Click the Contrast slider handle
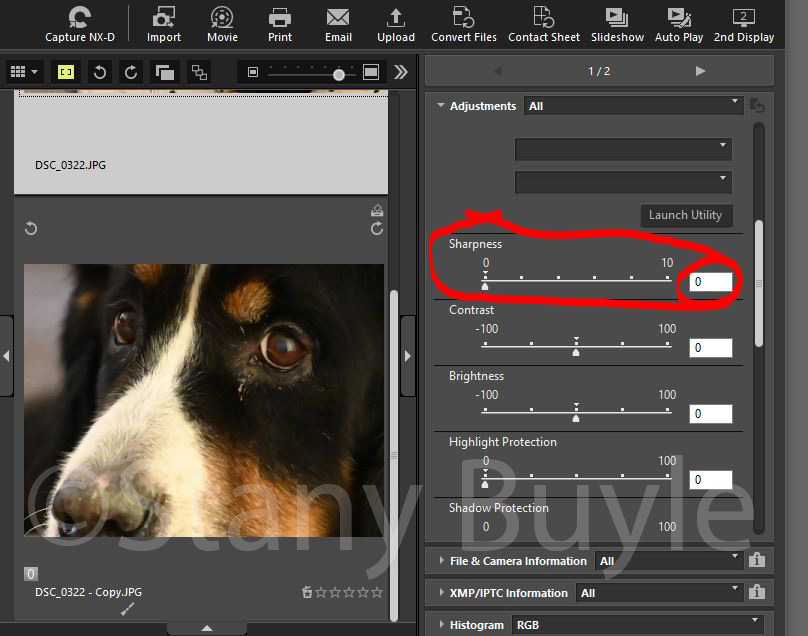Viewport: 808px width, 636px height. tap(576, 351)
